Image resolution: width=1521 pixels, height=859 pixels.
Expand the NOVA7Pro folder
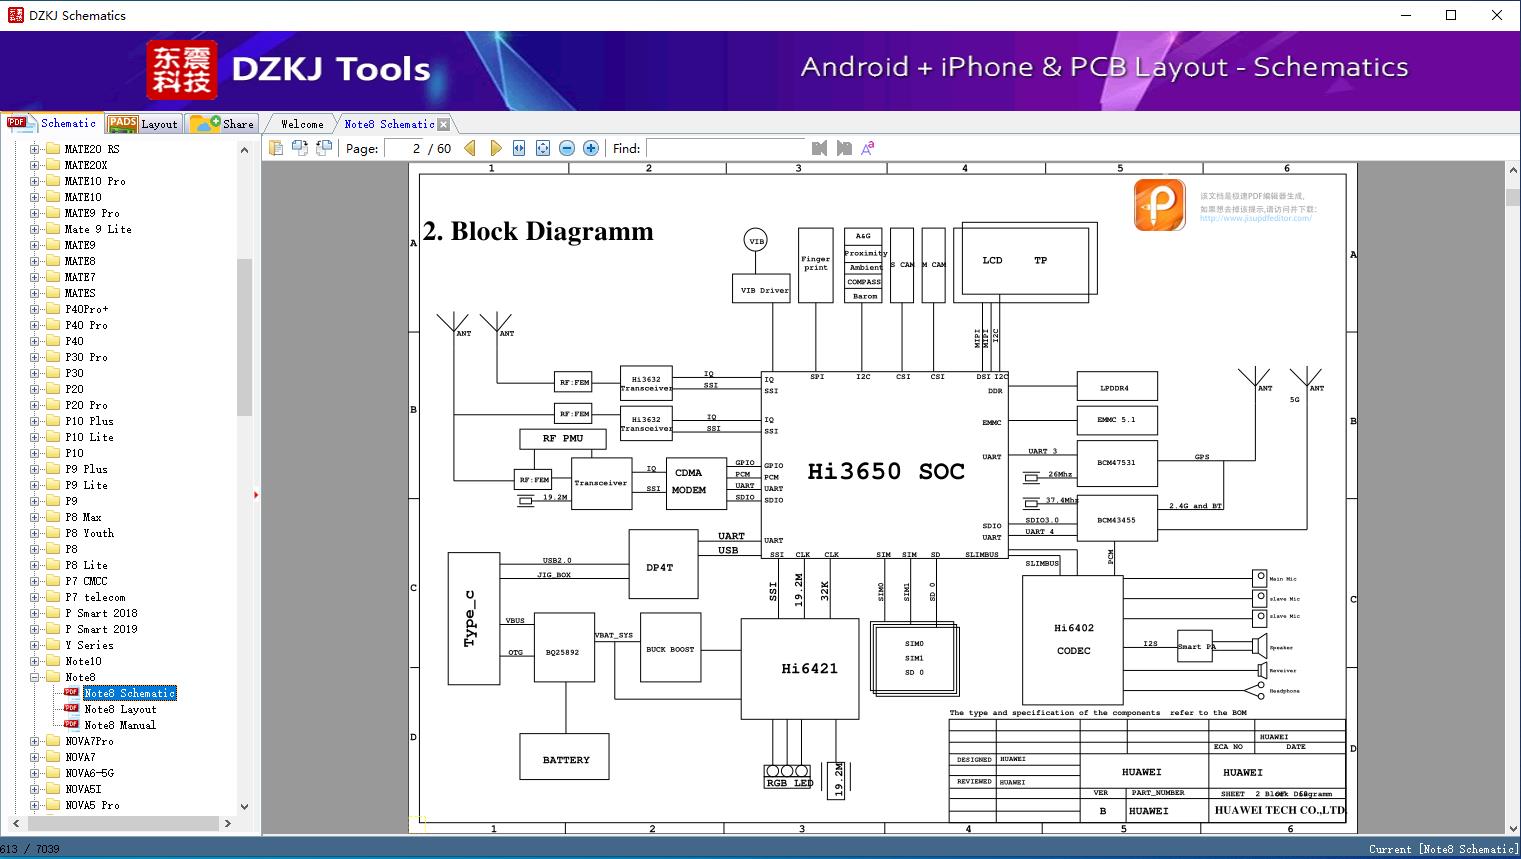(35, 741)
